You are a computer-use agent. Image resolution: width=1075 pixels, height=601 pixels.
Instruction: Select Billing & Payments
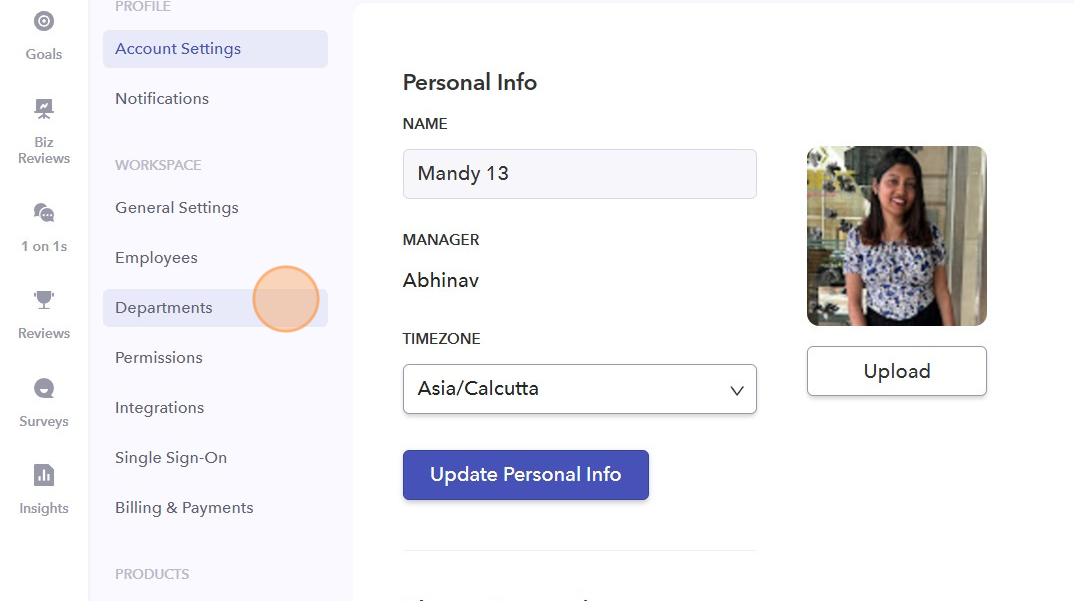(184, 508)
